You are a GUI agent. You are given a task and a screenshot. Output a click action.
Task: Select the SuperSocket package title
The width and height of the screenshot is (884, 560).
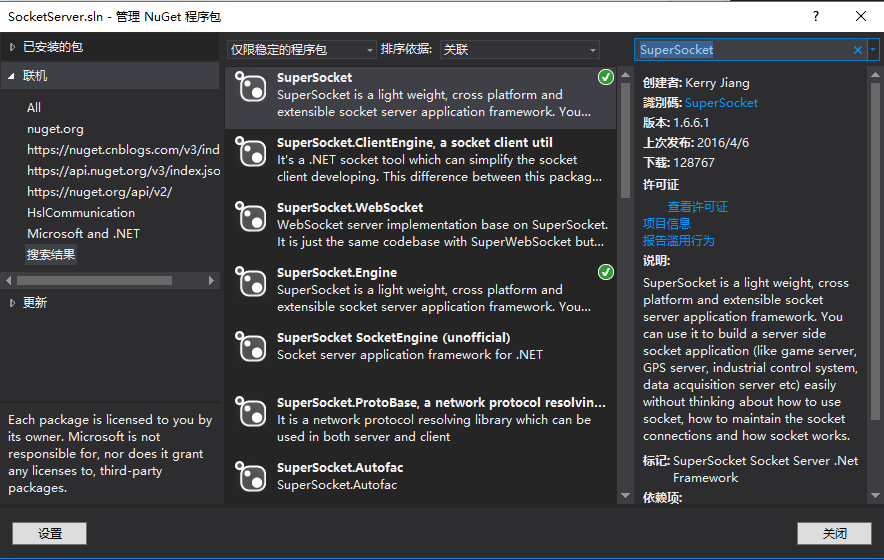314,78
